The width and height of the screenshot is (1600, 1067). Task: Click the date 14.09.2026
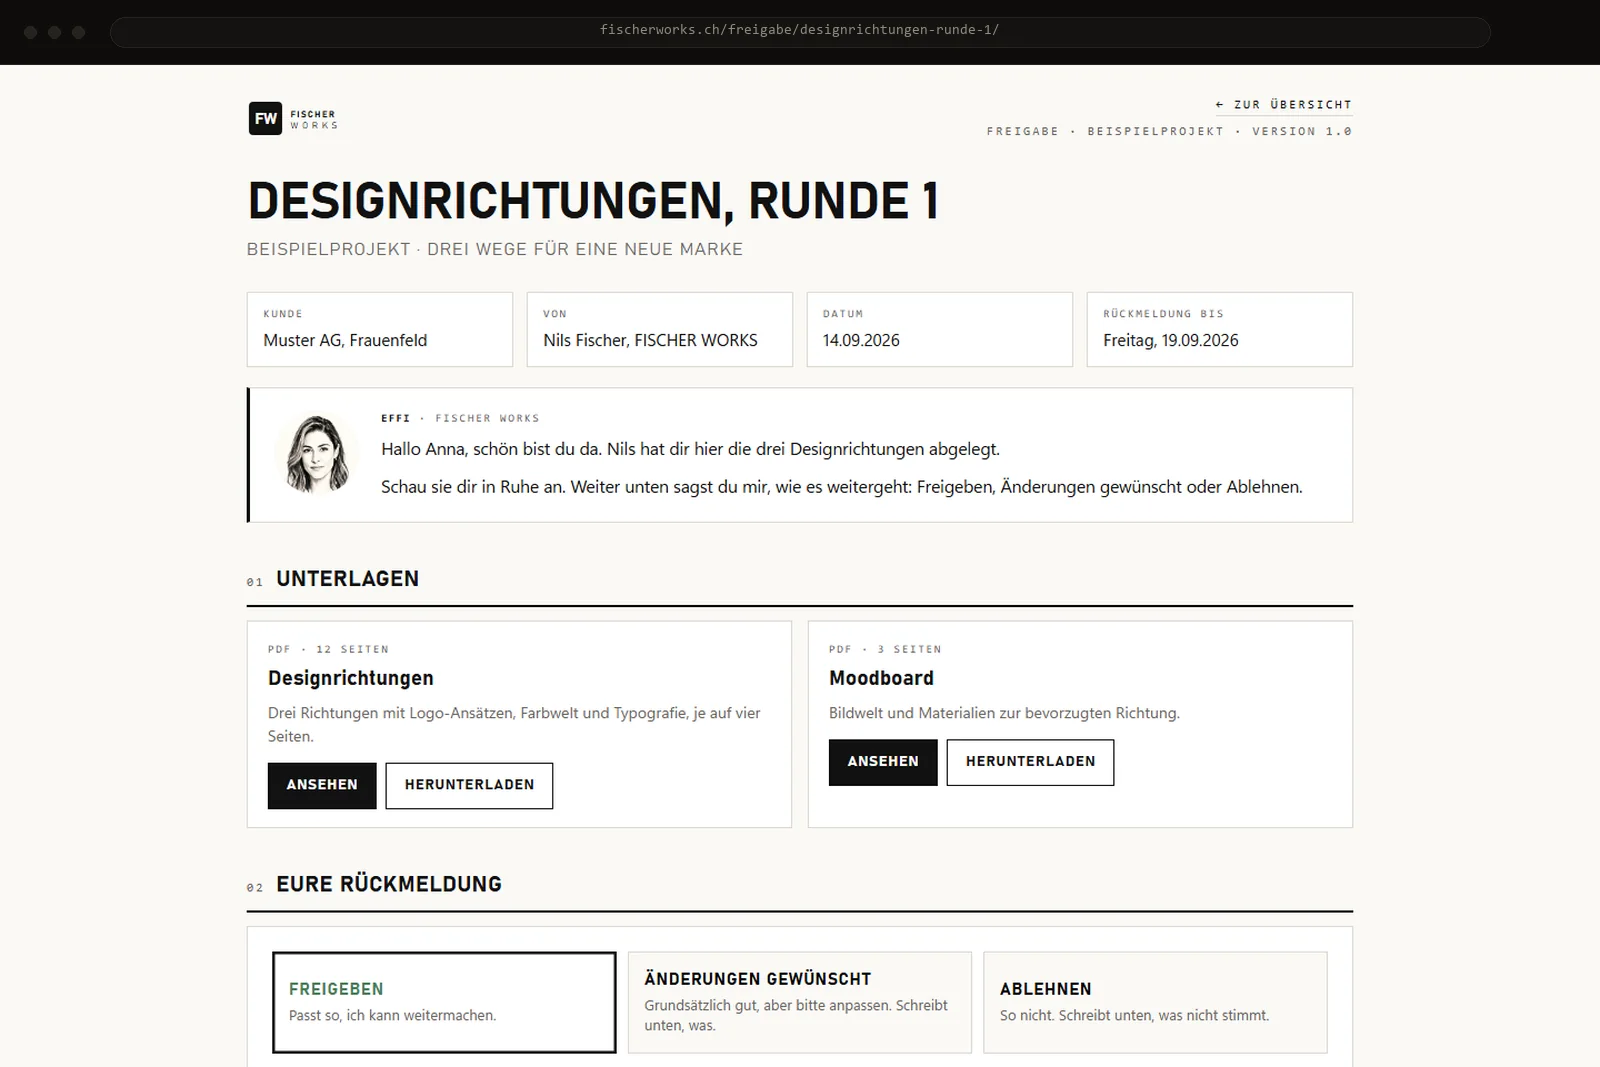[861, 340]
